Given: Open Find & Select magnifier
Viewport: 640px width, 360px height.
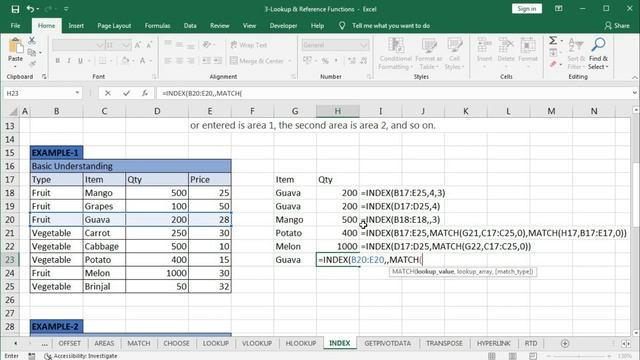Looking at the screenshot, I should [x=598, y=45].
